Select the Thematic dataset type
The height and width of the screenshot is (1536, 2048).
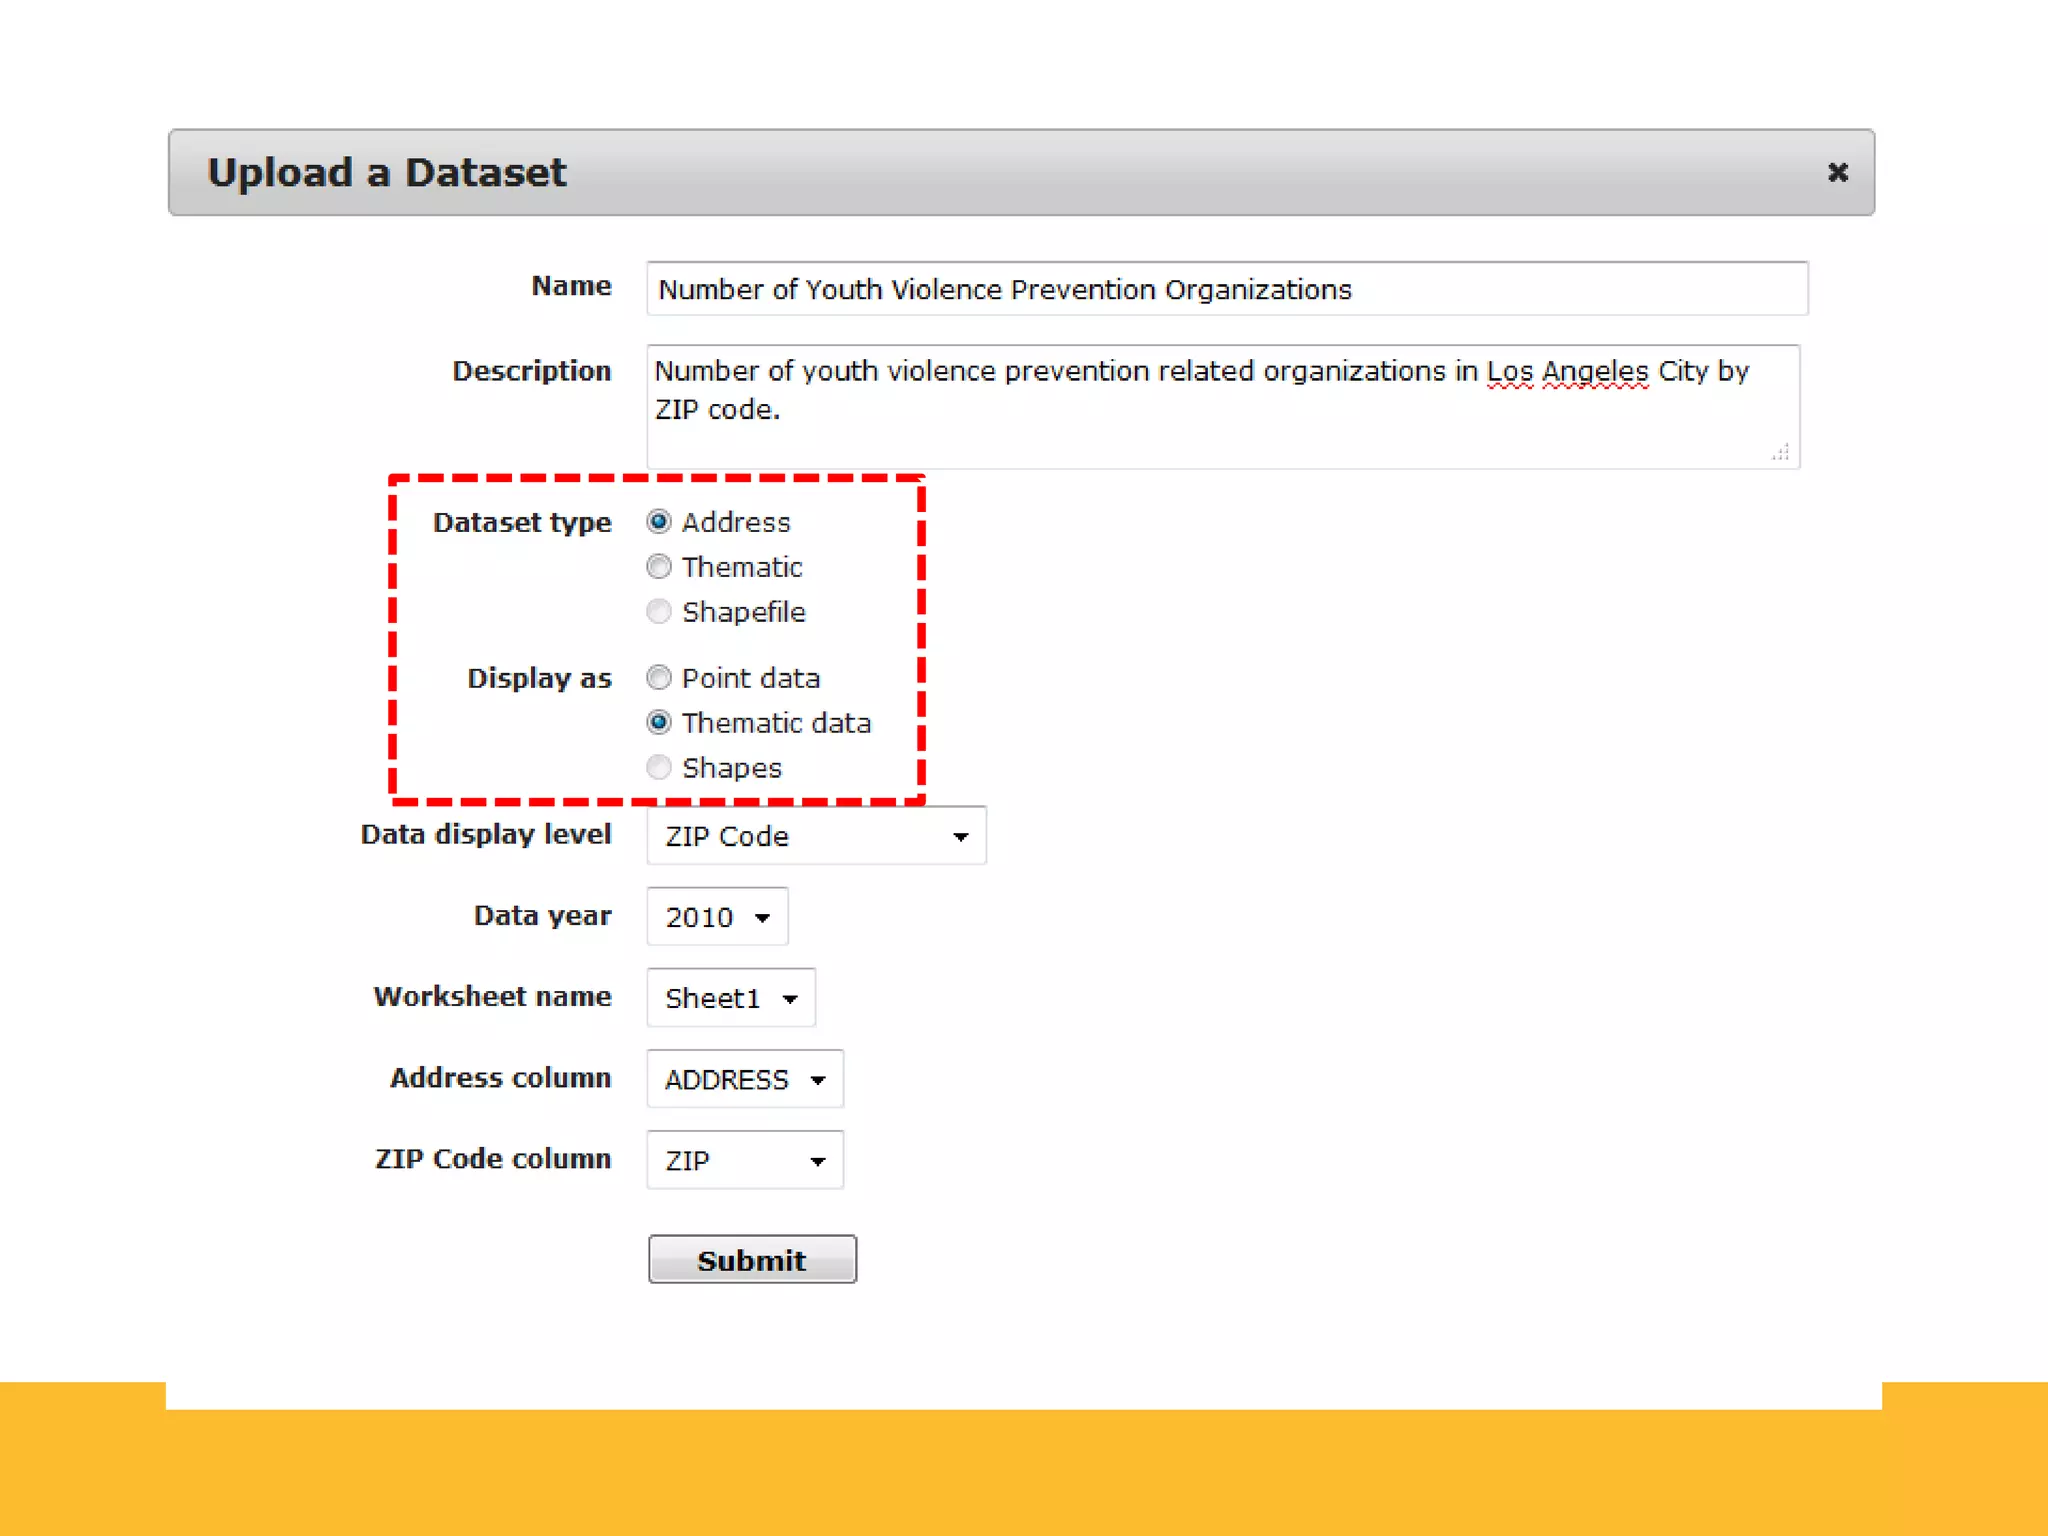(658, 567)
